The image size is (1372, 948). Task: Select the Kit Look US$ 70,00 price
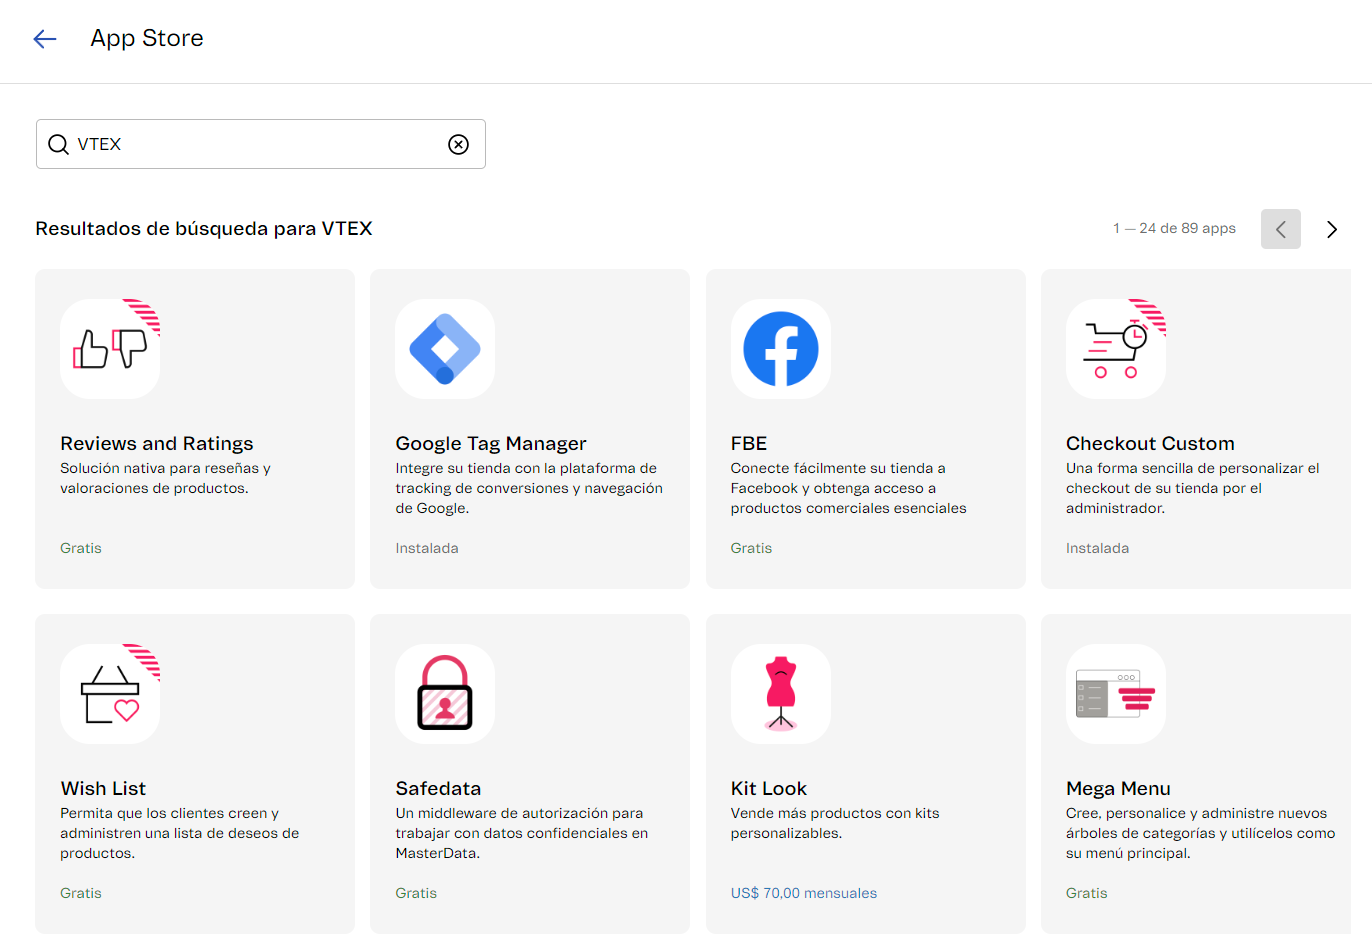coord(803,893)
